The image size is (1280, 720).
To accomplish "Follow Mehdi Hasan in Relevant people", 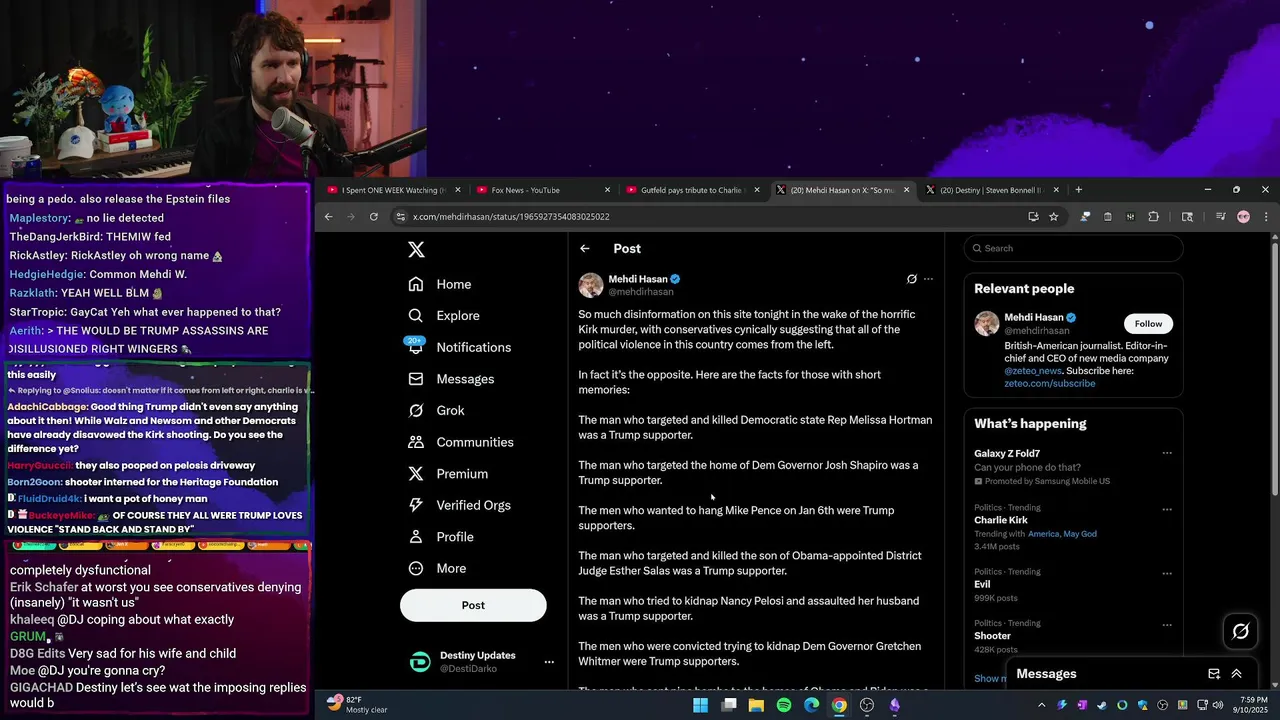I will click(x=1148, y=323).
